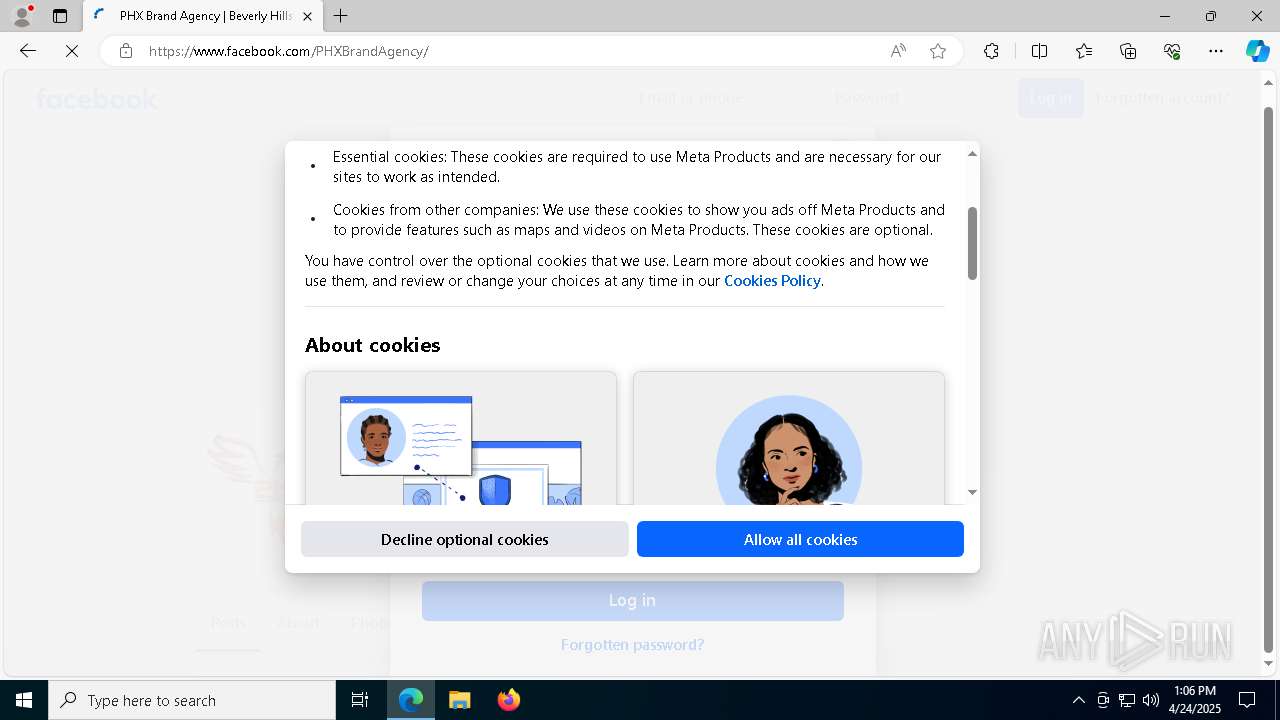The image size is (1280, 720).
Task: Select the PHX Brand Agency tab
Action: (x=203, y=16)
